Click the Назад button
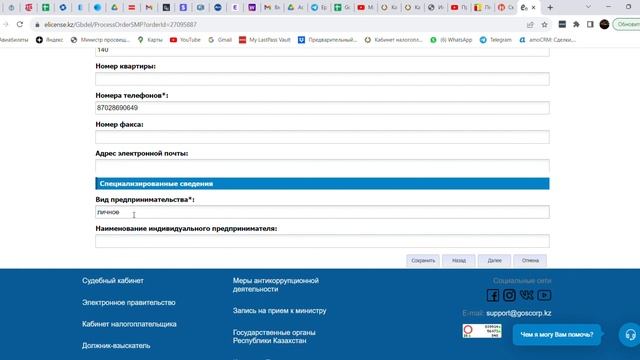 point(459,260)
